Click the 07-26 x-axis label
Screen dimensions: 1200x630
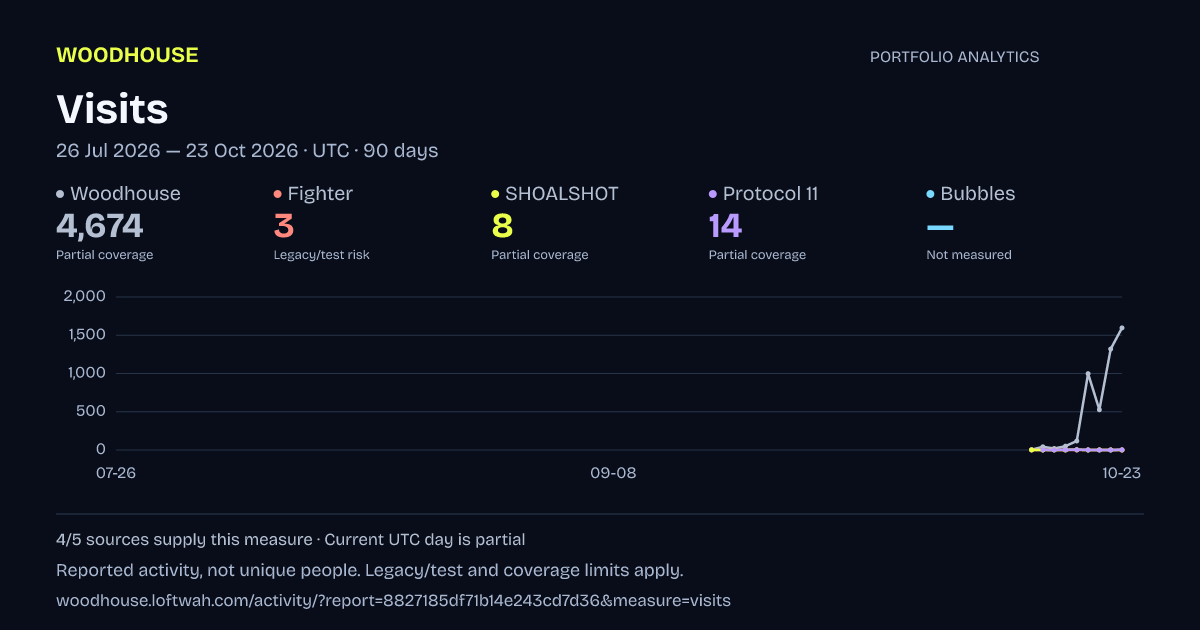pos(116,474)
